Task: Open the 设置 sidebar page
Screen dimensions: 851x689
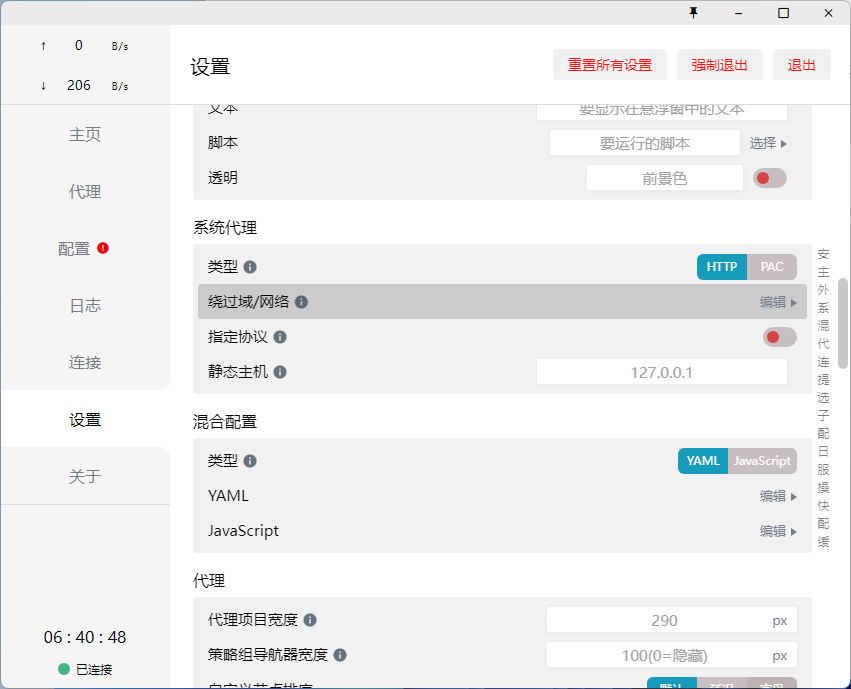Action: click(85, 419)
